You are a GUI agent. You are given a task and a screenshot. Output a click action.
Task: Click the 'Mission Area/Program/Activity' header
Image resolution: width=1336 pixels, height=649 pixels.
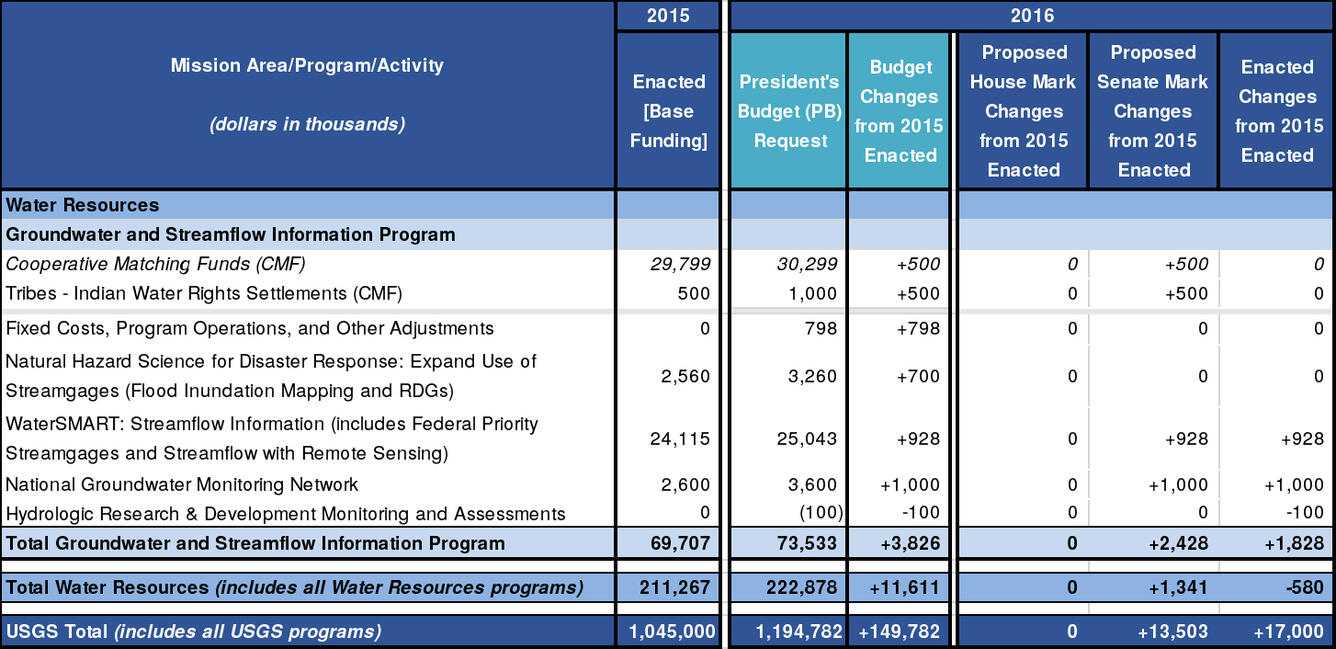307,66
